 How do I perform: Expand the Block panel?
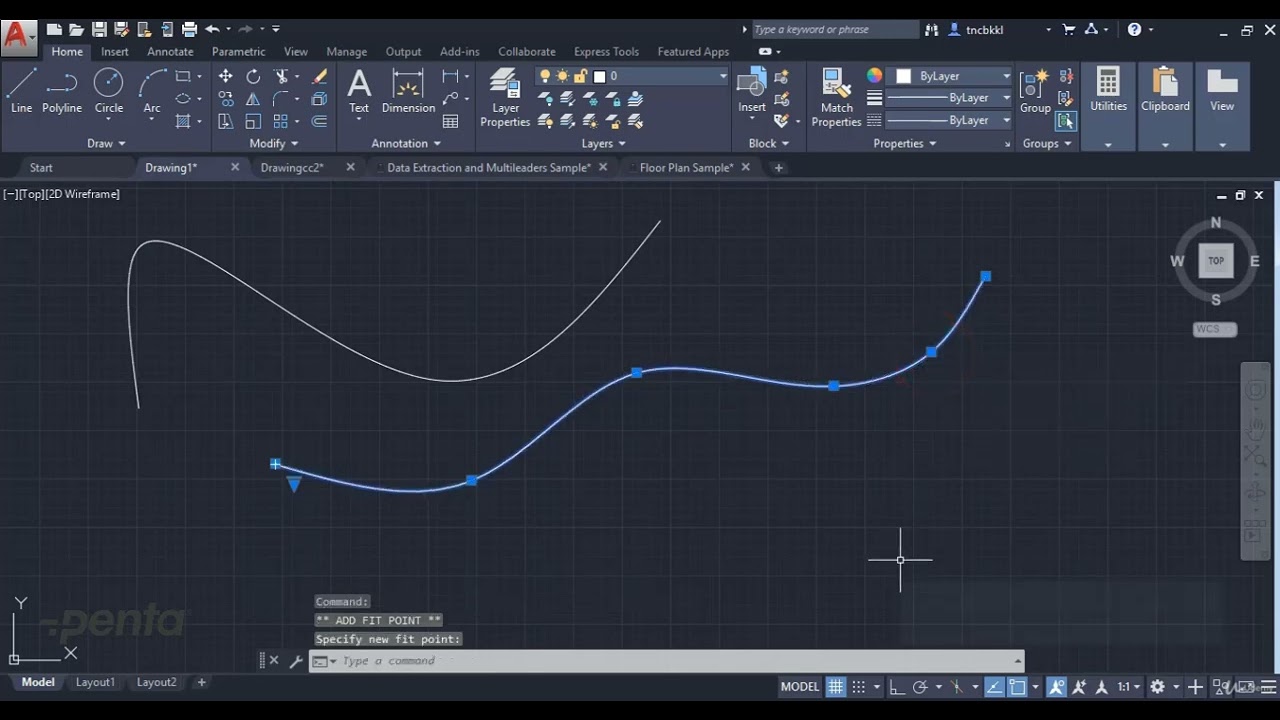(x=768, y=143)
